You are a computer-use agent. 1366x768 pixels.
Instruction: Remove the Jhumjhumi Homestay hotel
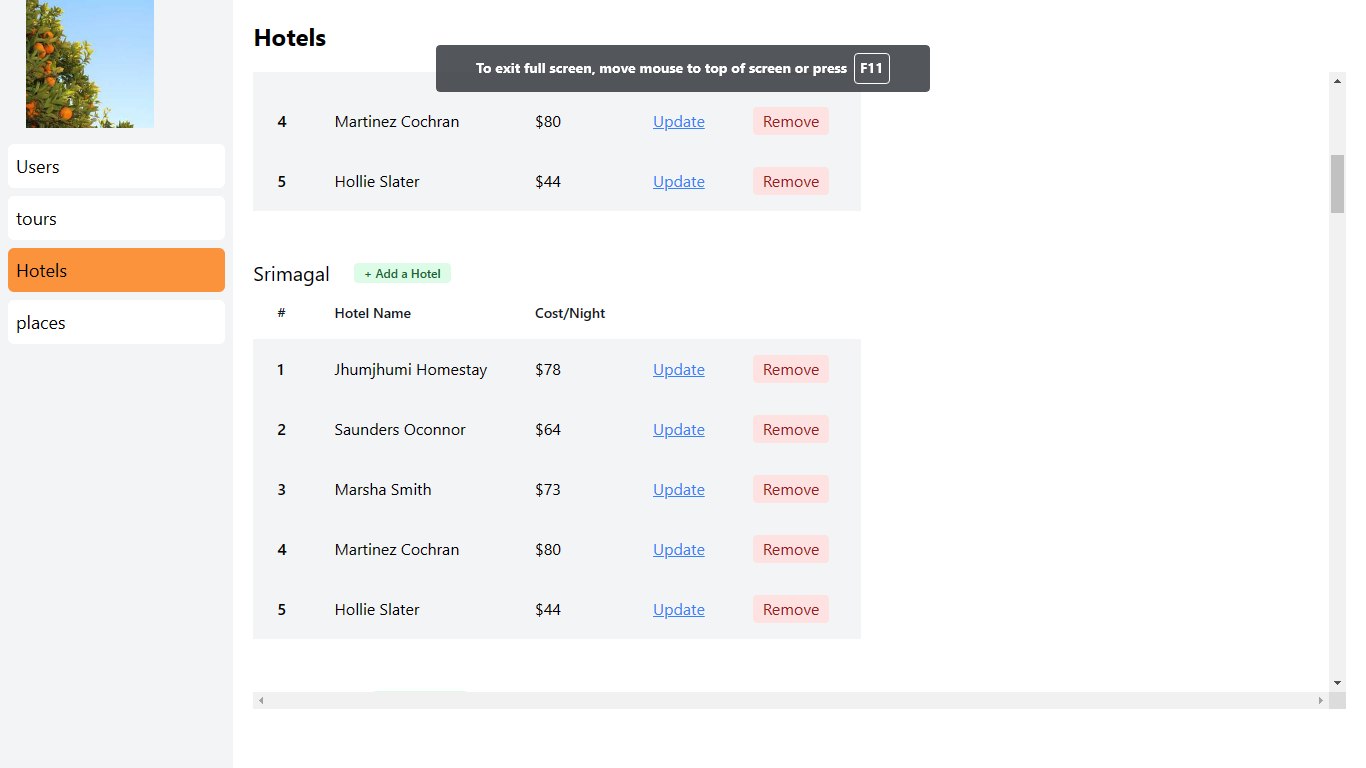coord(790,369)
